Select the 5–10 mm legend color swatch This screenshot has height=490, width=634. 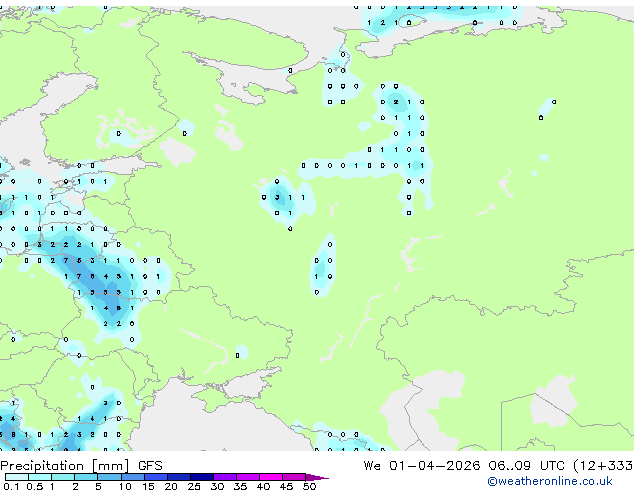(109, 477)
